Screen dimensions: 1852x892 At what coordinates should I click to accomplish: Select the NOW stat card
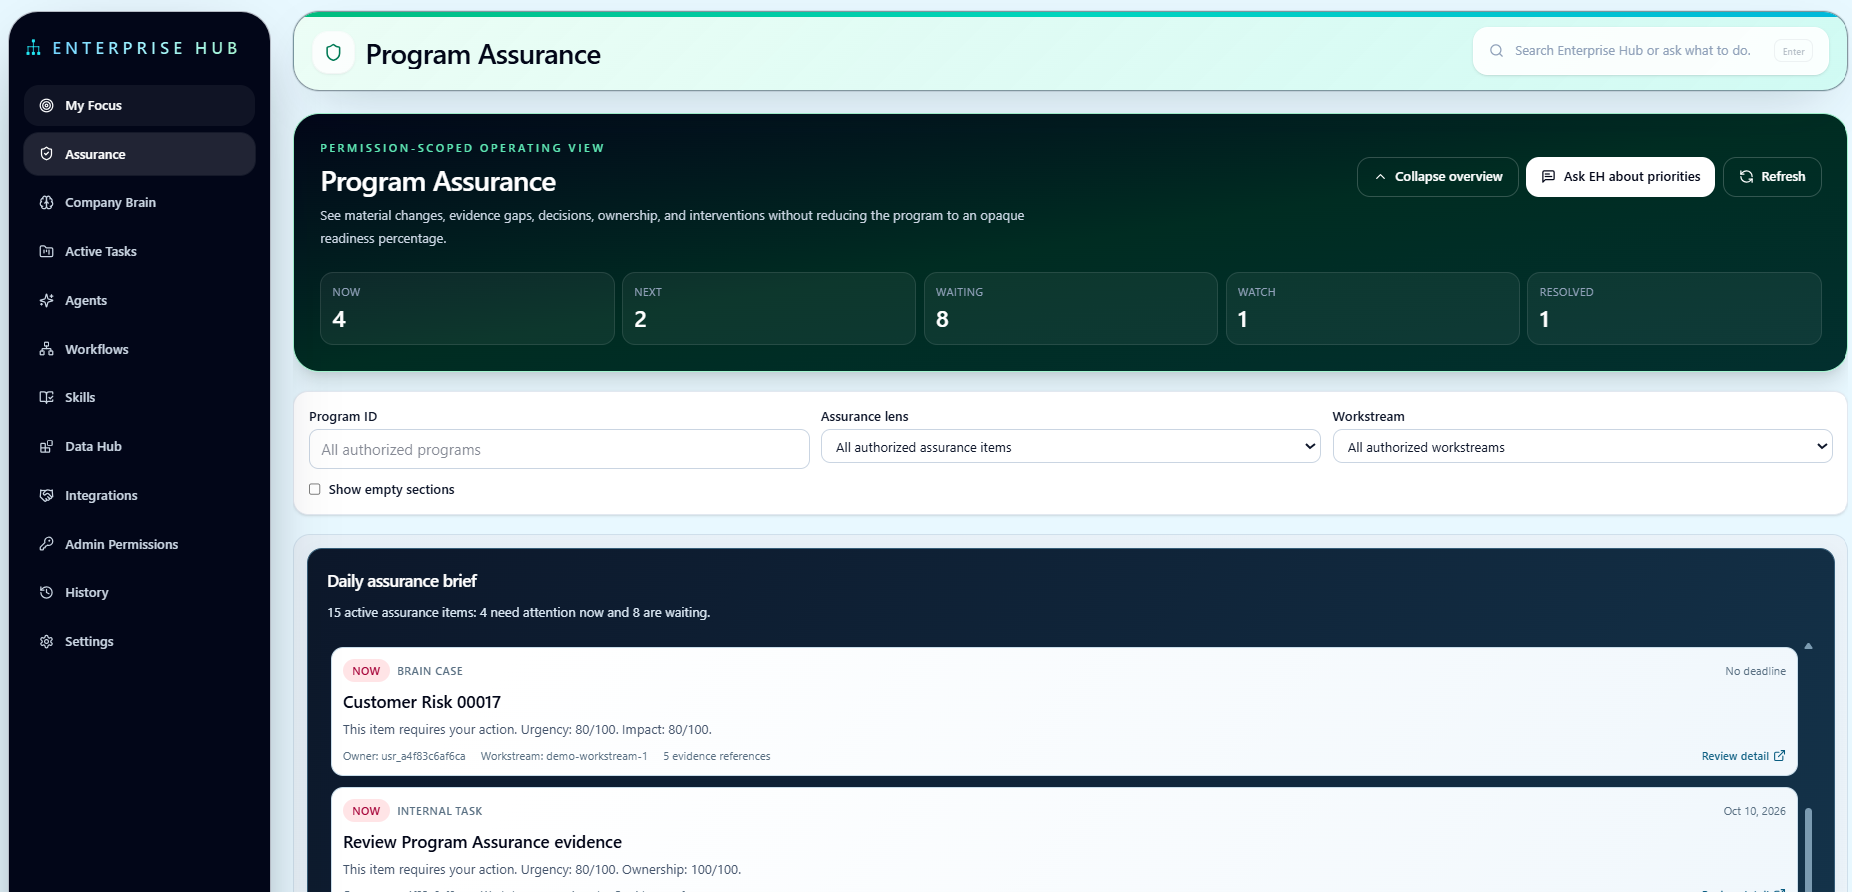(467, 308)
